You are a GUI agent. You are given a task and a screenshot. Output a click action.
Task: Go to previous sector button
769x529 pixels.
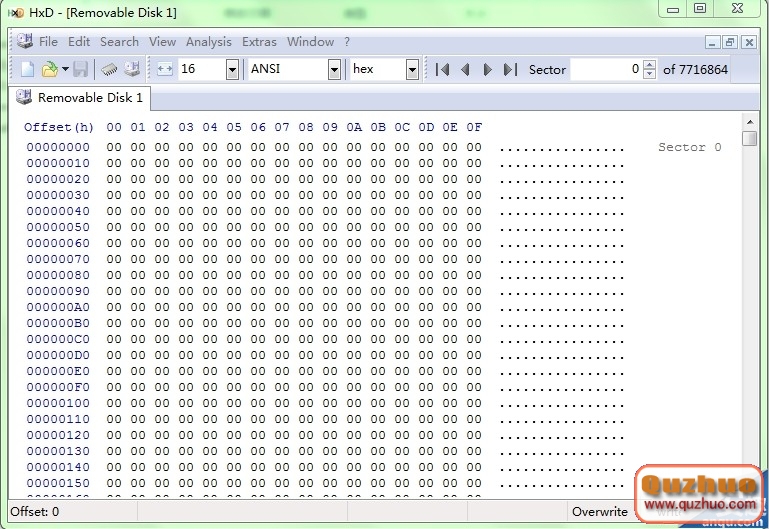tap(465, 70)
